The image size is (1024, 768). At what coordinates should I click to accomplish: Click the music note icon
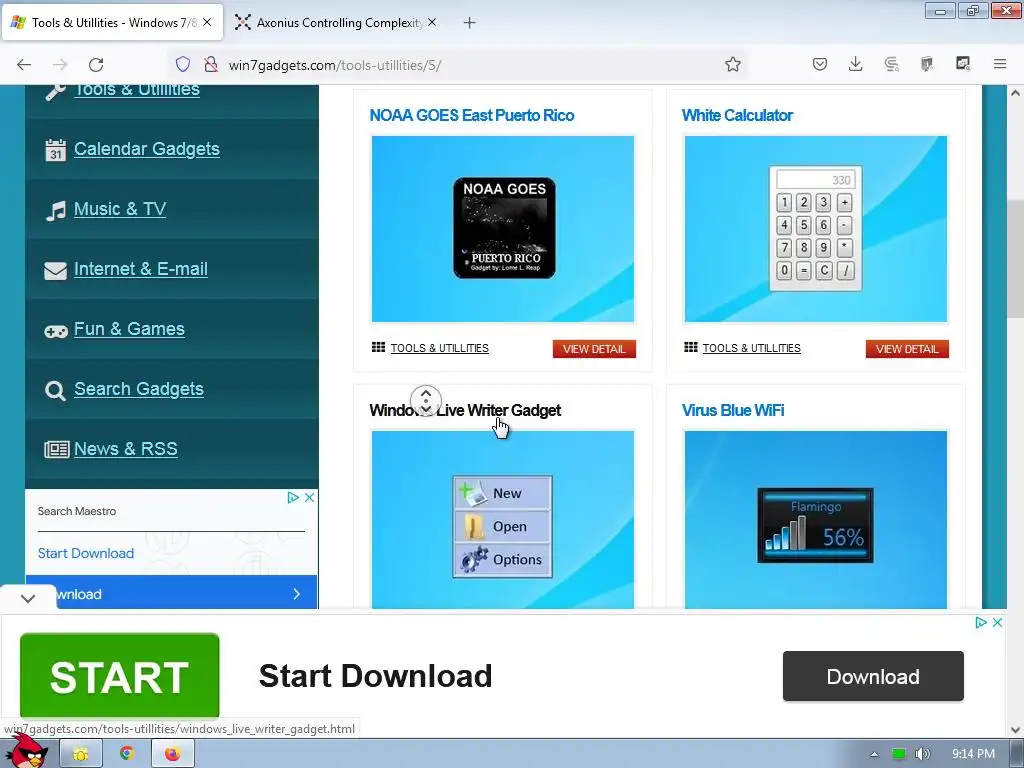[x=56, y=210]
